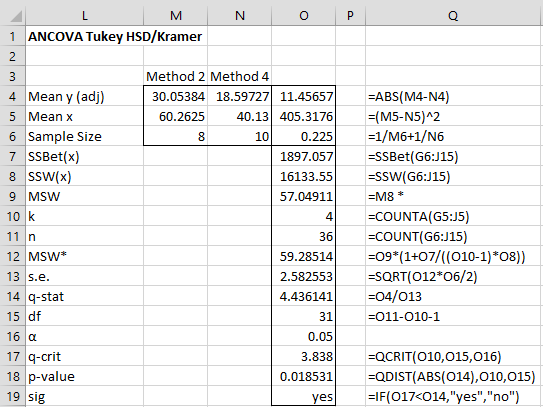This screenshot has height=407, width=543.
Task: Select cell with value 11.45657
Action: [303, 96]
